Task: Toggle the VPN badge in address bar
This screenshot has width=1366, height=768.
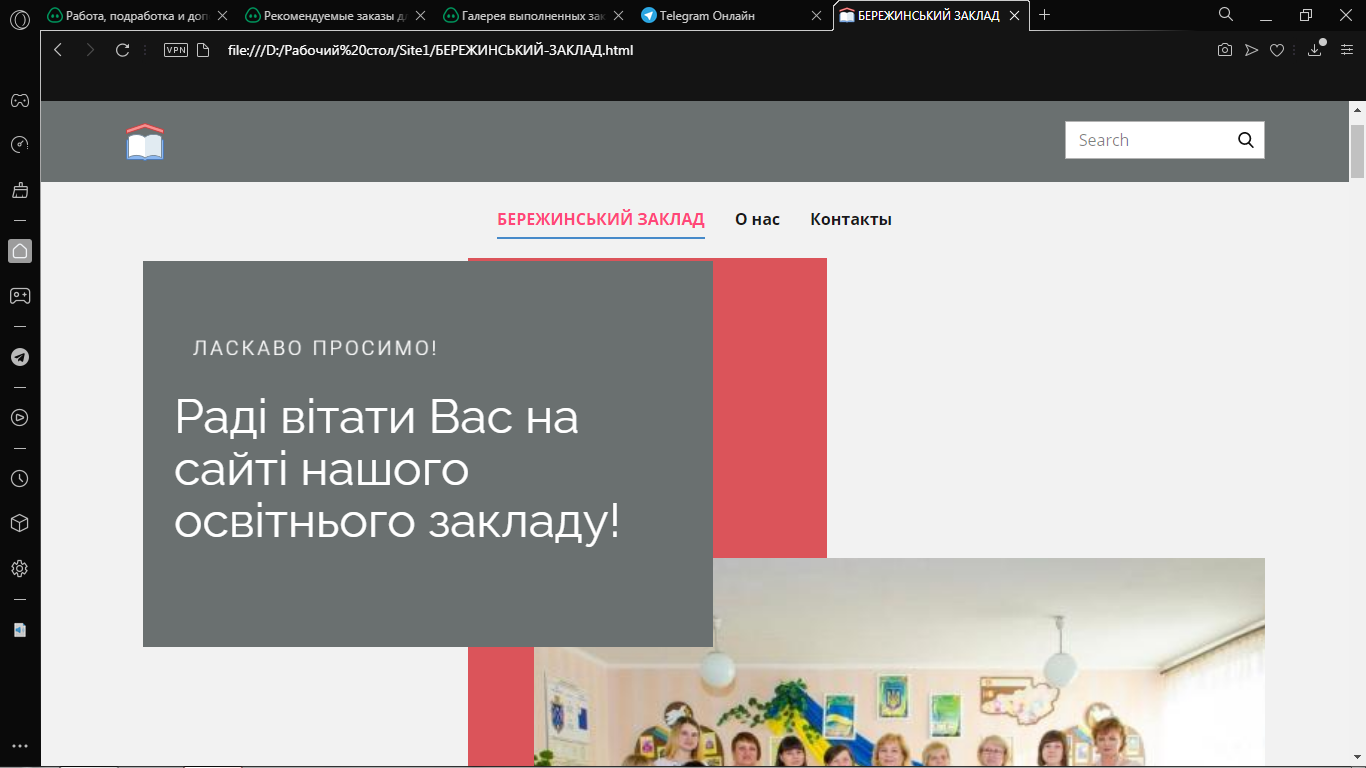Action: coord(176,50)
